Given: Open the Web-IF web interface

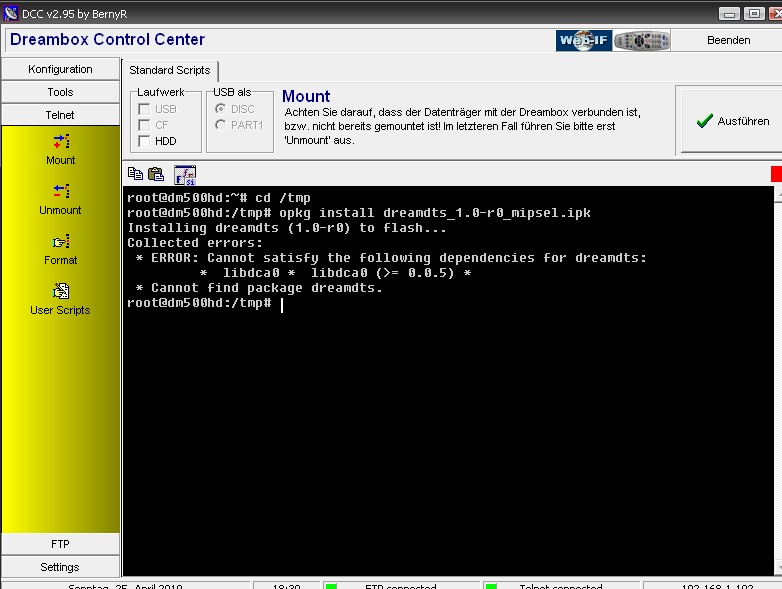Looking at the screenshot, I should (584, 40).
